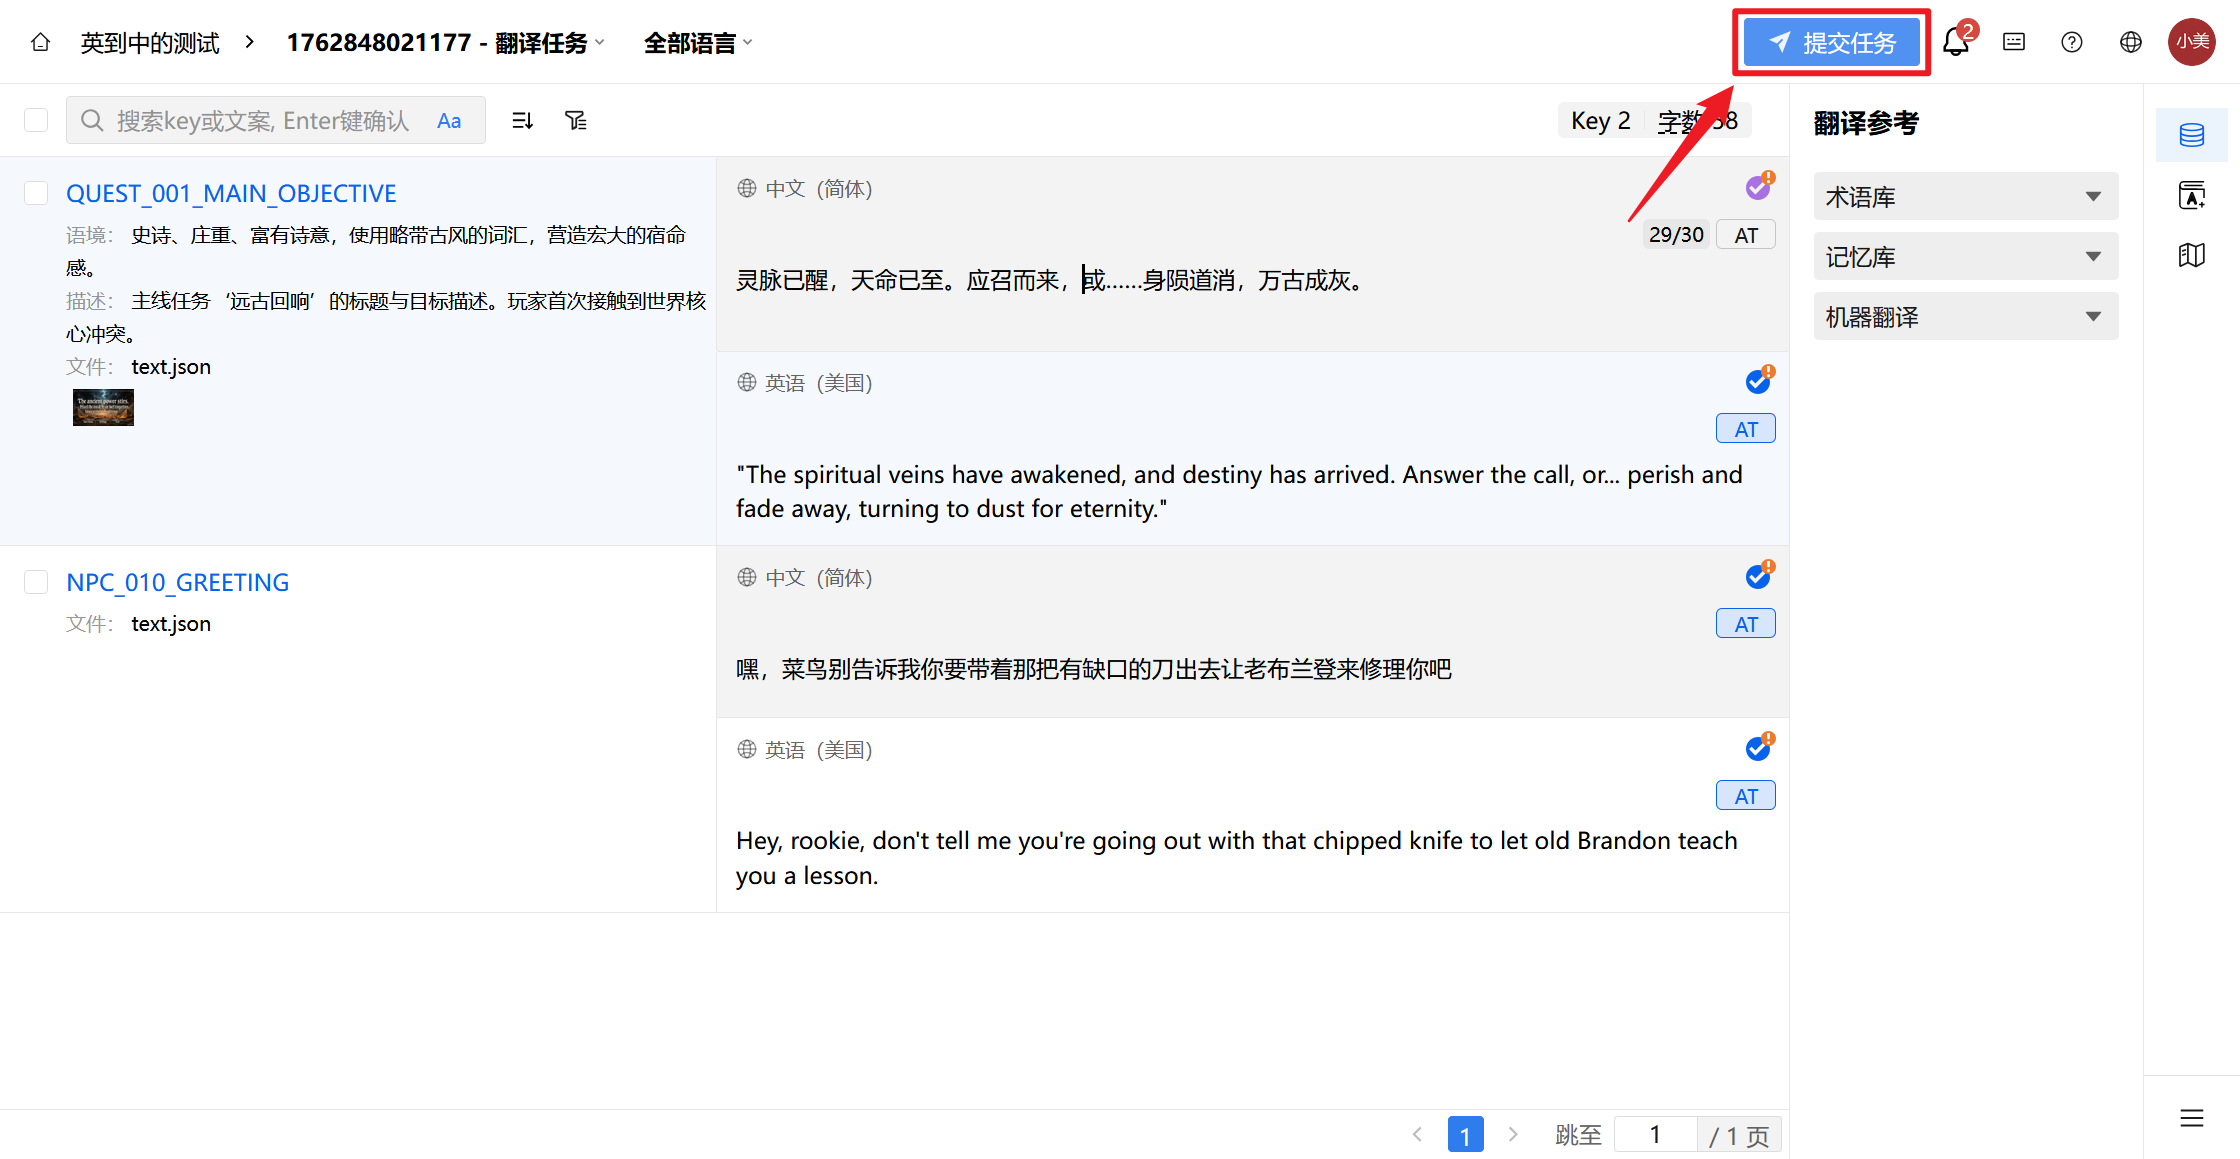Click the 提交任务 submit button
Screen dimensions: 2240x1159
click(1831, 43)
